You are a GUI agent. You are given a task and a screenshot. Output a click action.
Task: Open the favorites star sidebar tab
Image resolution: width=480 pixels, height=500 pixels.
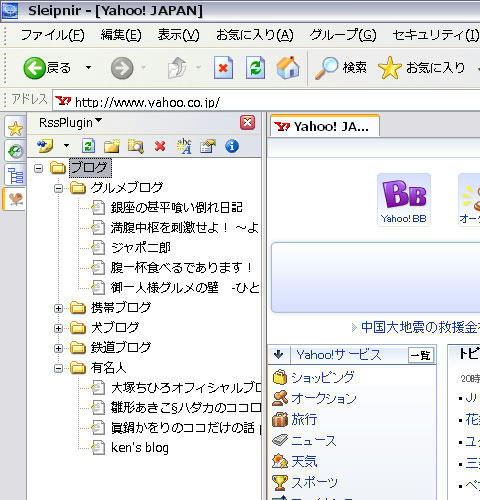click(x=15, y=128)
